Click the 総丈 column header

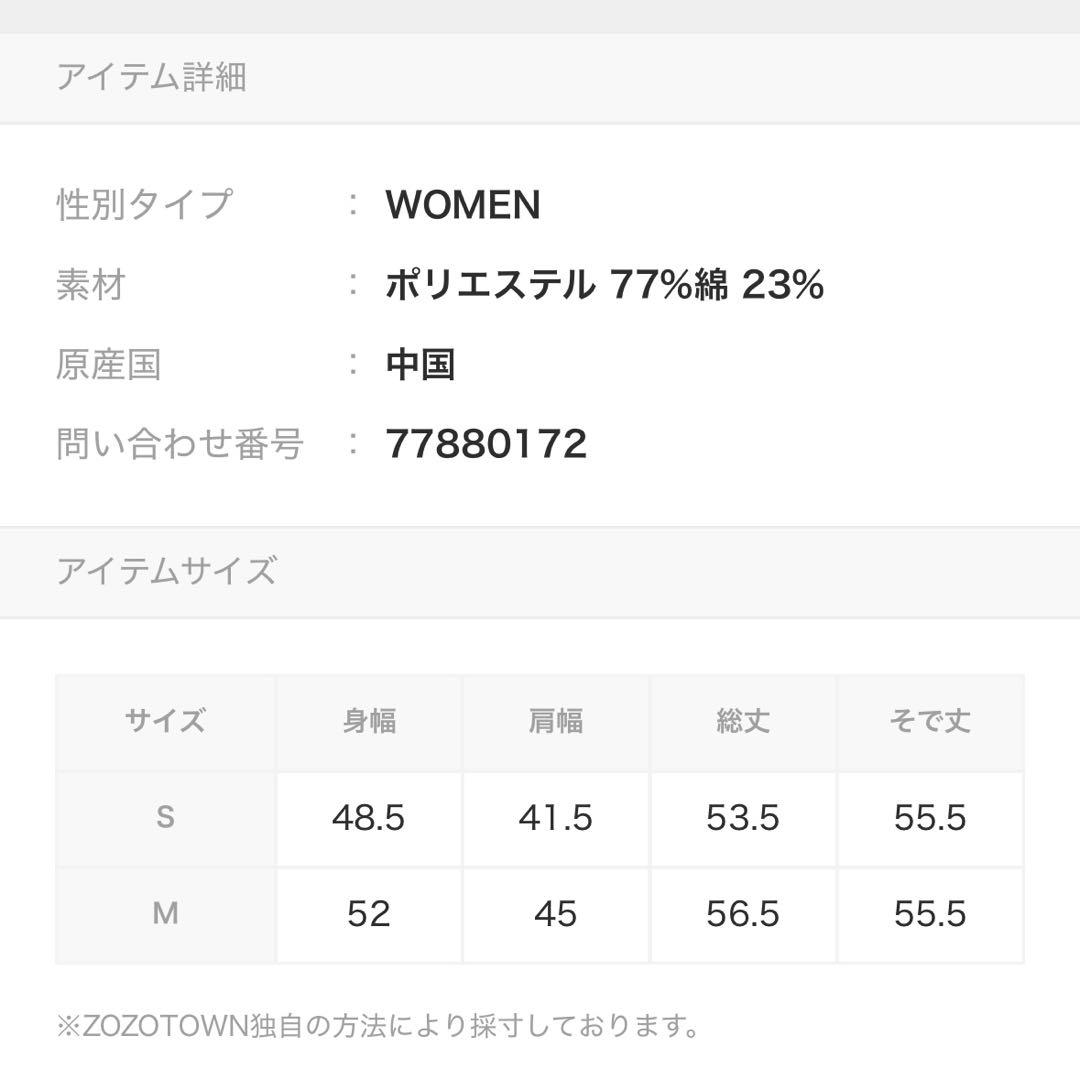pos(743,722)
